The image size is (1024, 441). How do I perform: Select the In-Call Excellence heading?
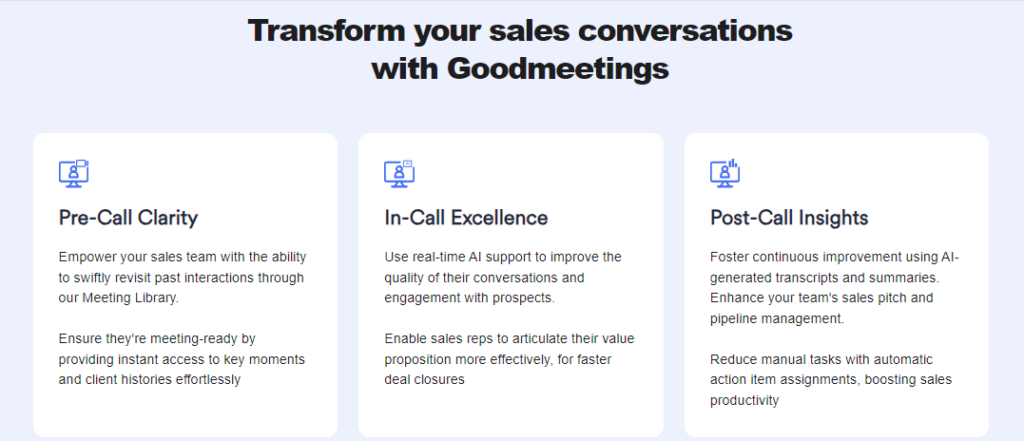(x=466, y=218)
